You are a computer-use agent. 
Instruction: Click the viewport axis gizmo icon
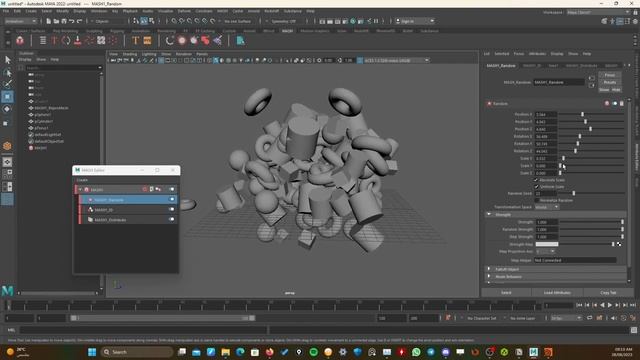click(x=118, y=285)
